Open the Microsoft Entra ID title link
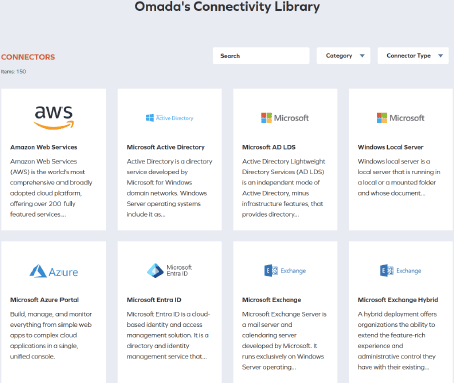This screenshot has width=454, height=383. point(154,300)
